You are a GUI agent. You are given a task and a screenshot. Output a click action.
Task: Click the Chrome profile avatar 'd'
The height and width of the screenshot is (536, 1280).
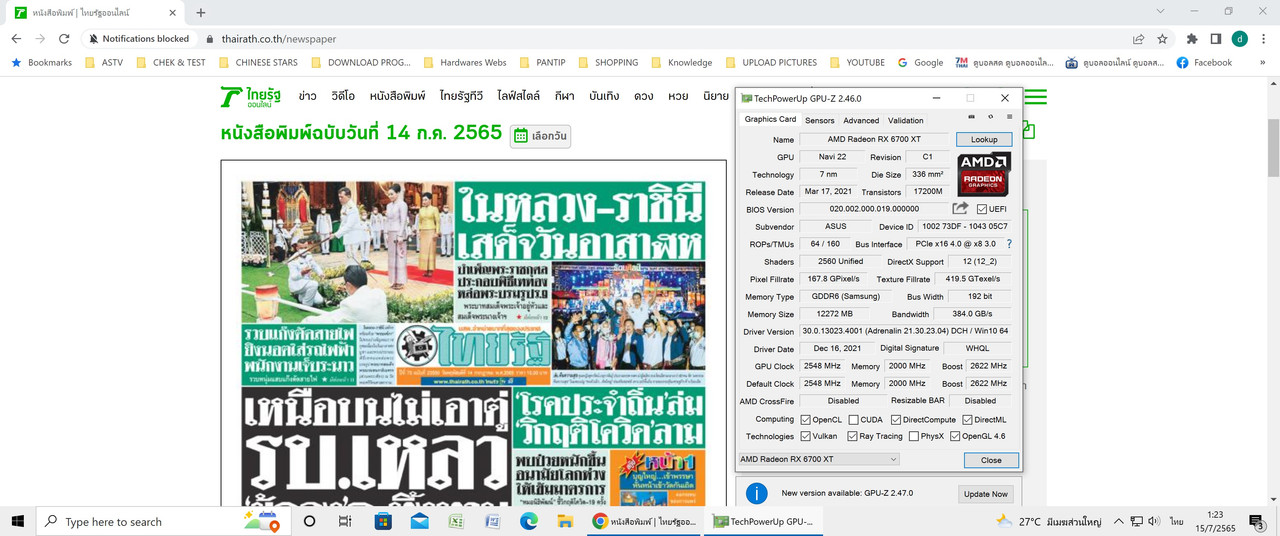point(1240,39)
